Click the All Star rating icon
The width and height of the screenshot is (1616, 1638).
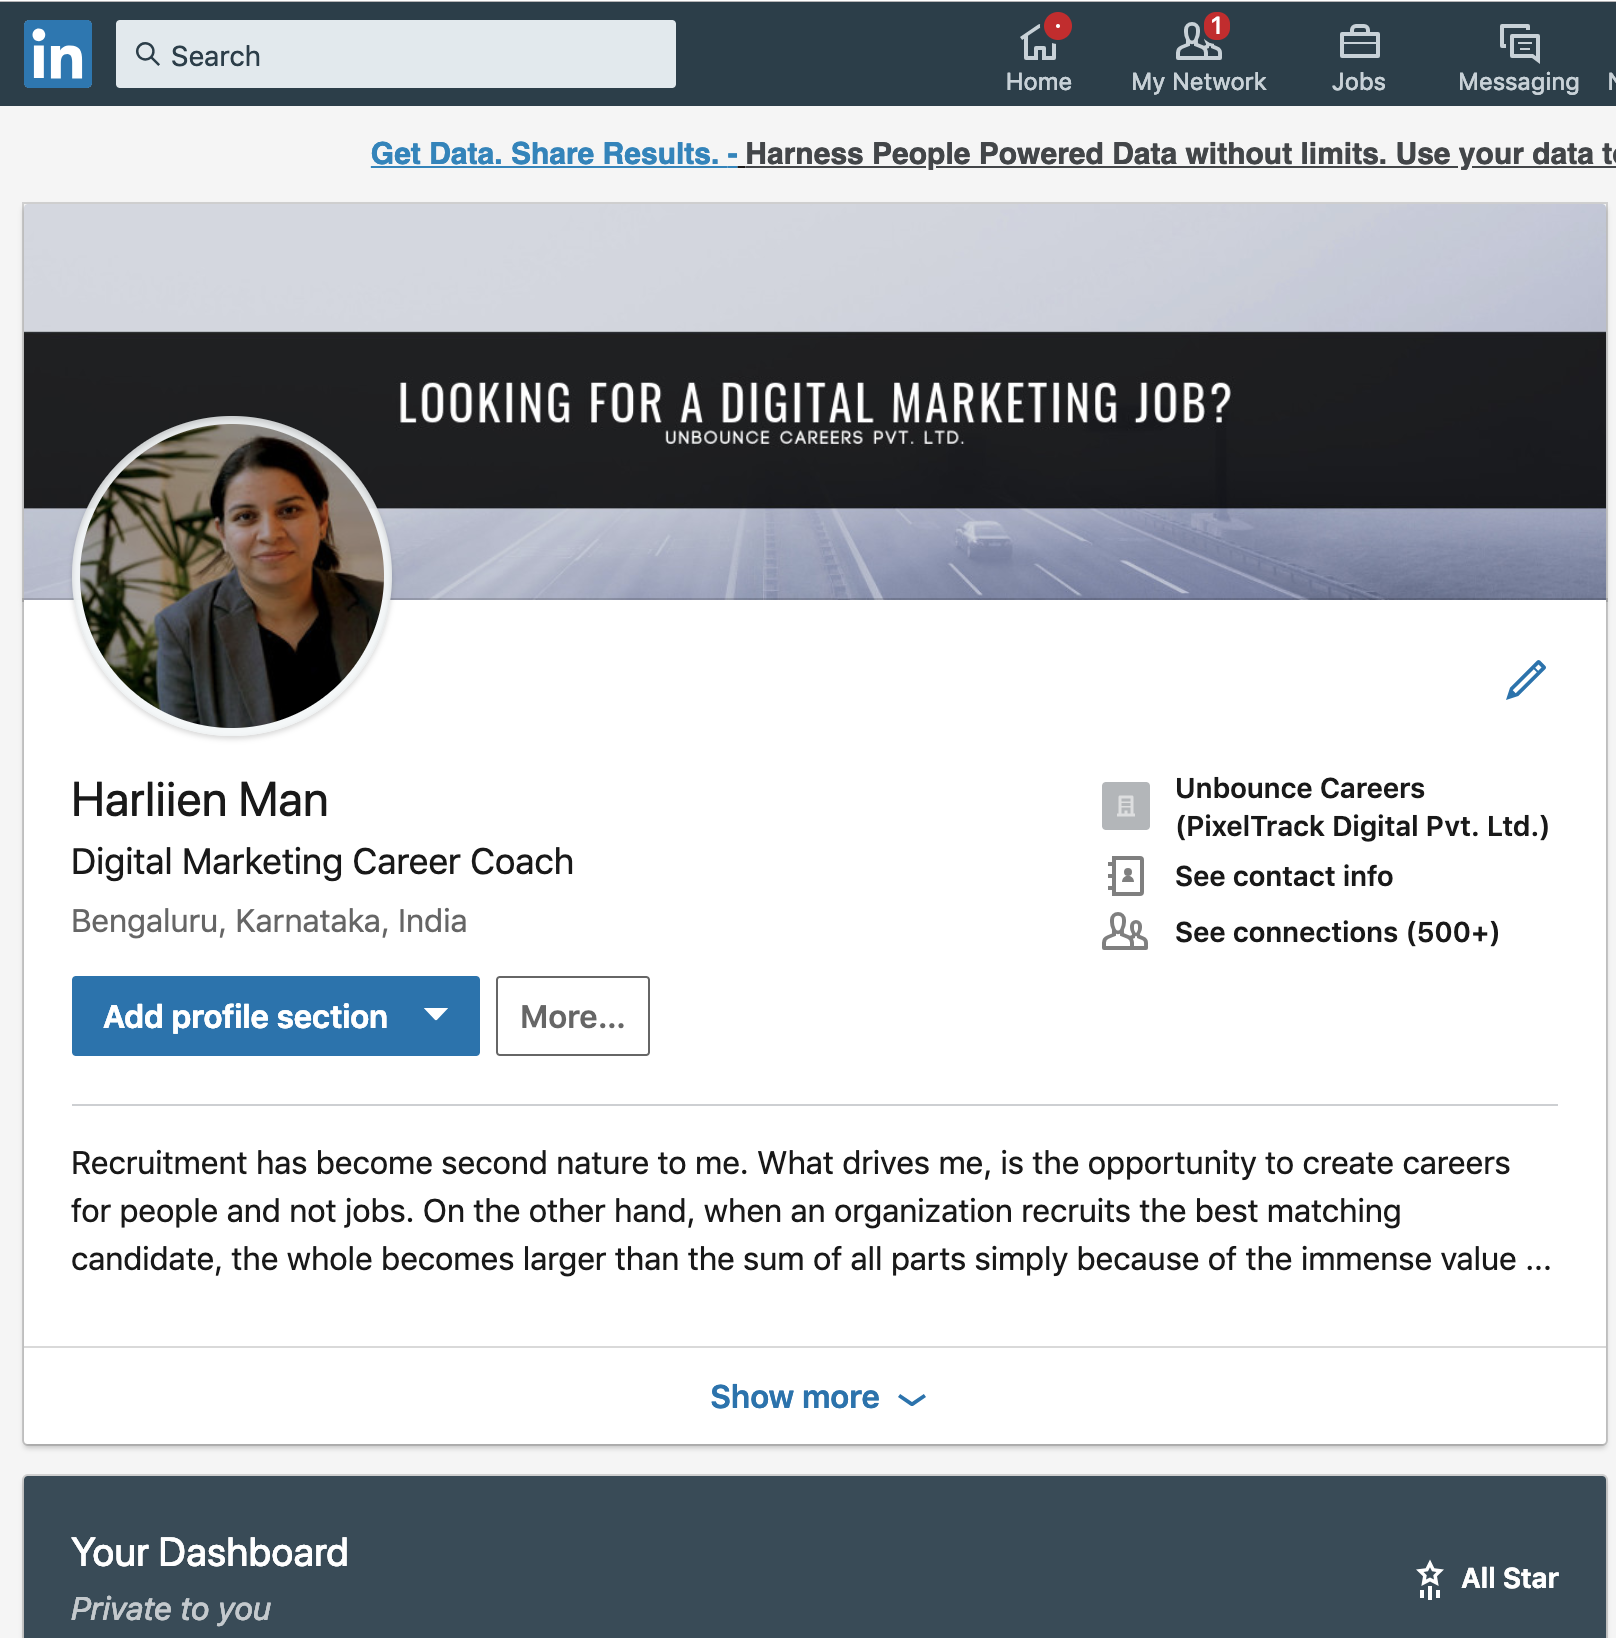[x=1430, y=1579]
